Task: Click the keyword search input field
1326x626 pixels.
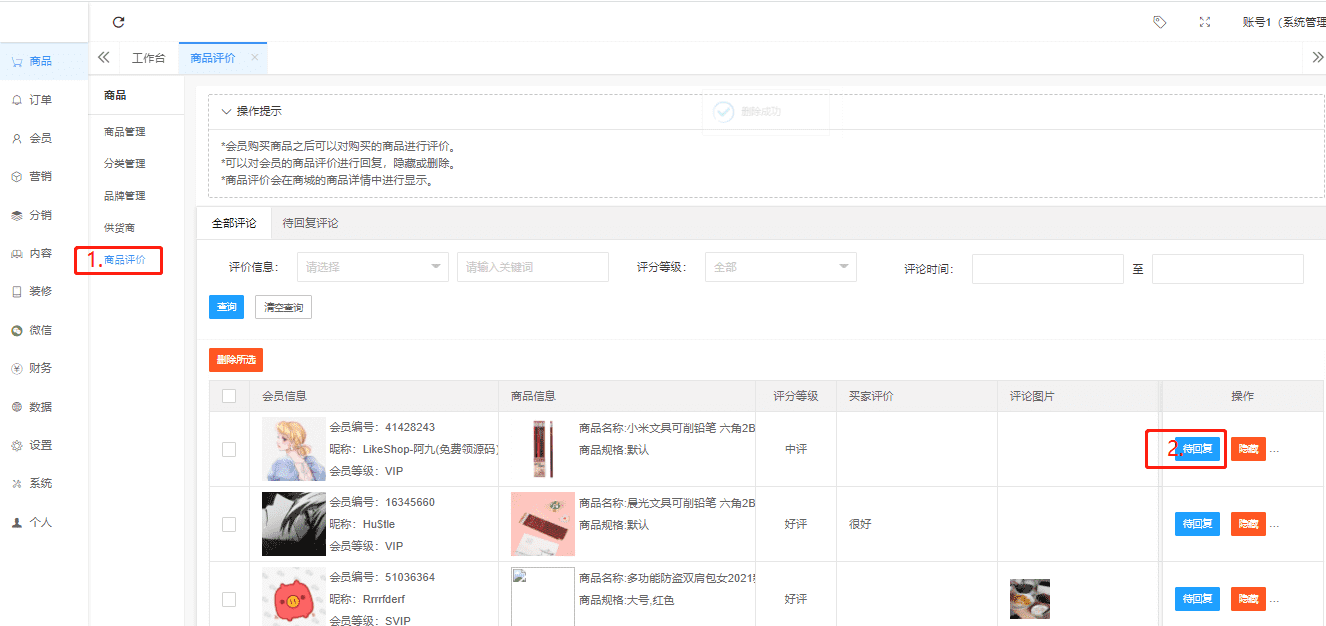Action: pos(532,267)
